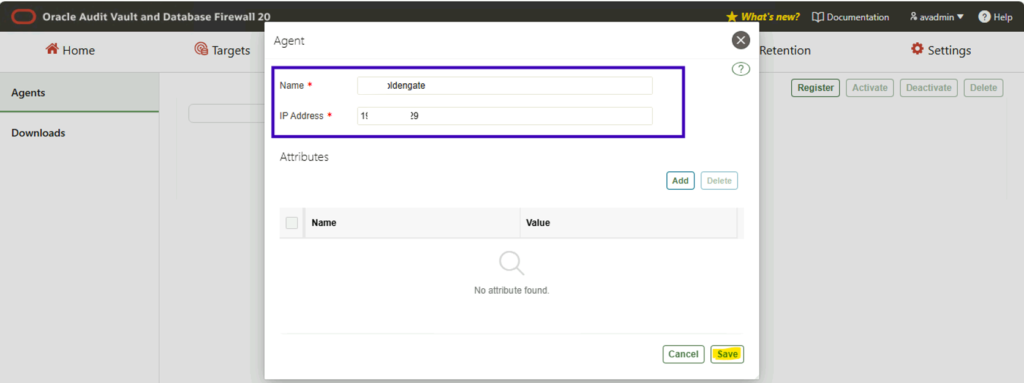
Task: Cancel the Agent dialog
Action: pyautogui.click(x=683, y=354)
